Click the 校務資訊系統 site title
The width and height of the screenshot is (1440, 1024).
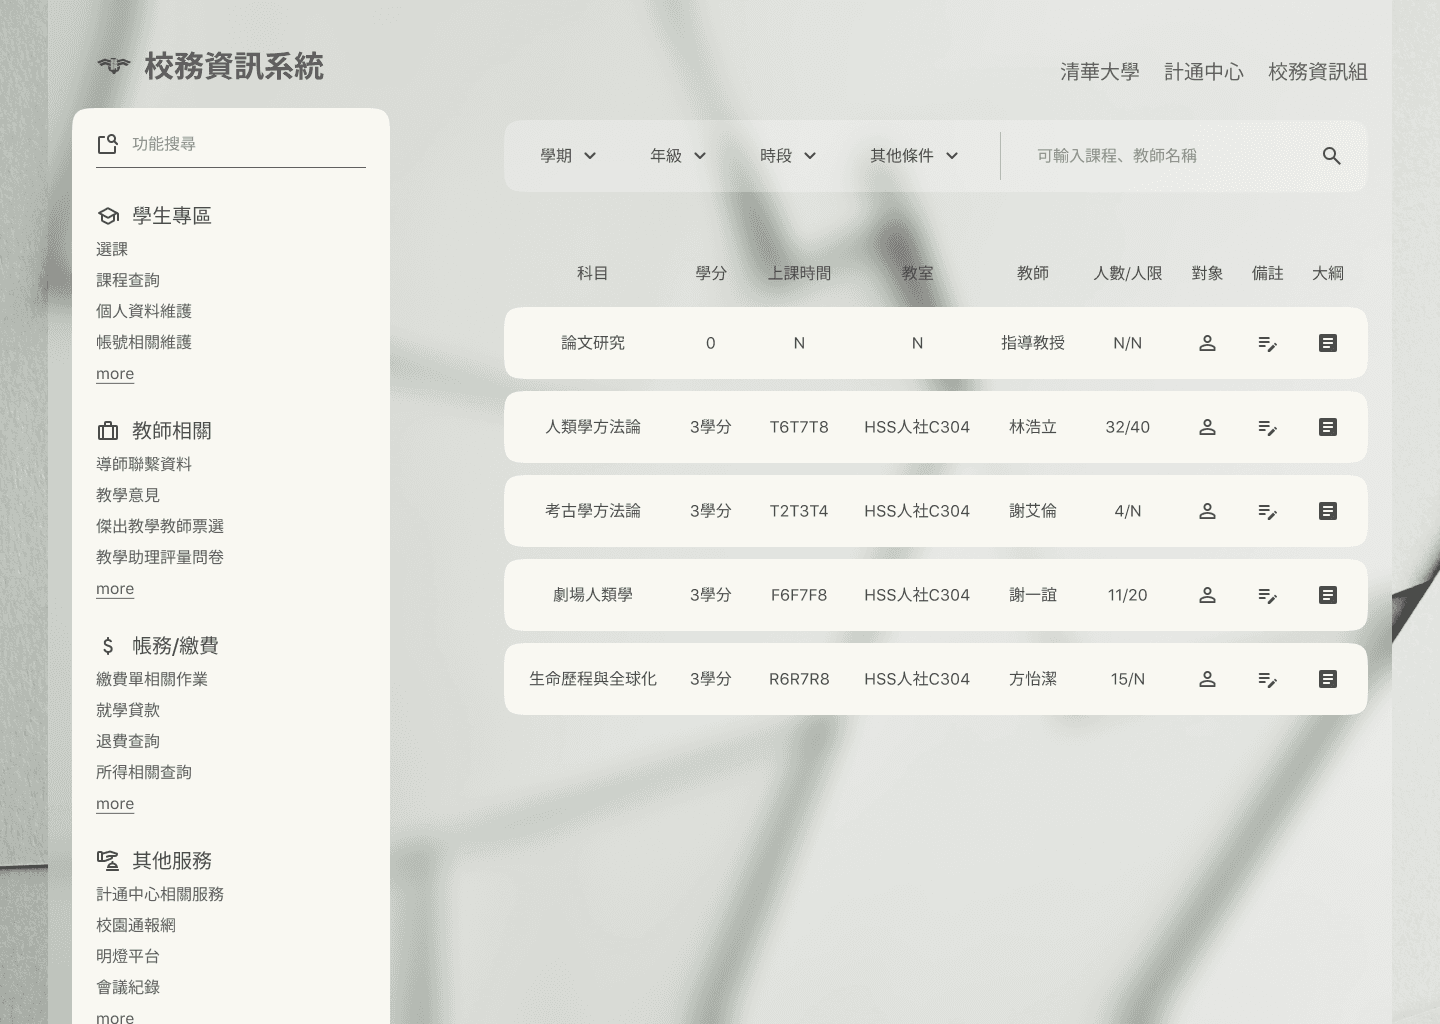pos(234,67)
